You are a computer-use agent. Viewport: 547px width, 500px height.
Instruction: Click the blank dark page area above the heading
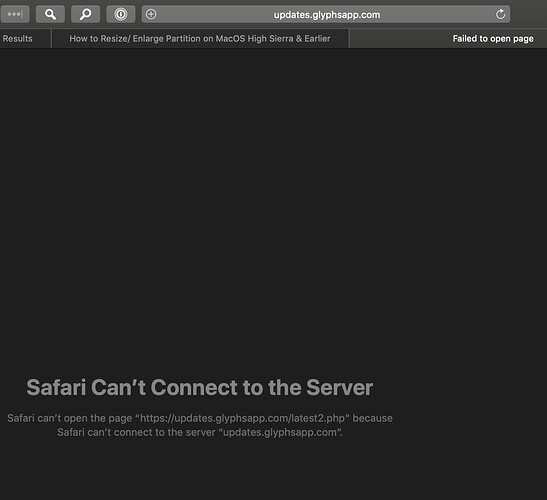pyautogui.click(x=274, y=209)
